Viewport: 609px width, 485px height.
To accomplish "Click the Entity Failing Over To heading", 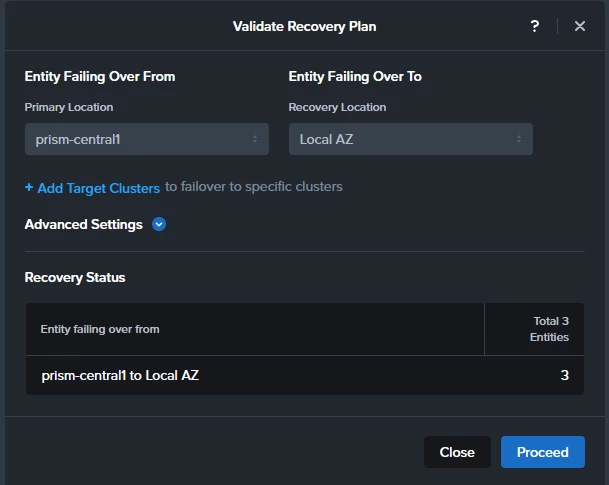I will pos(355,76).
